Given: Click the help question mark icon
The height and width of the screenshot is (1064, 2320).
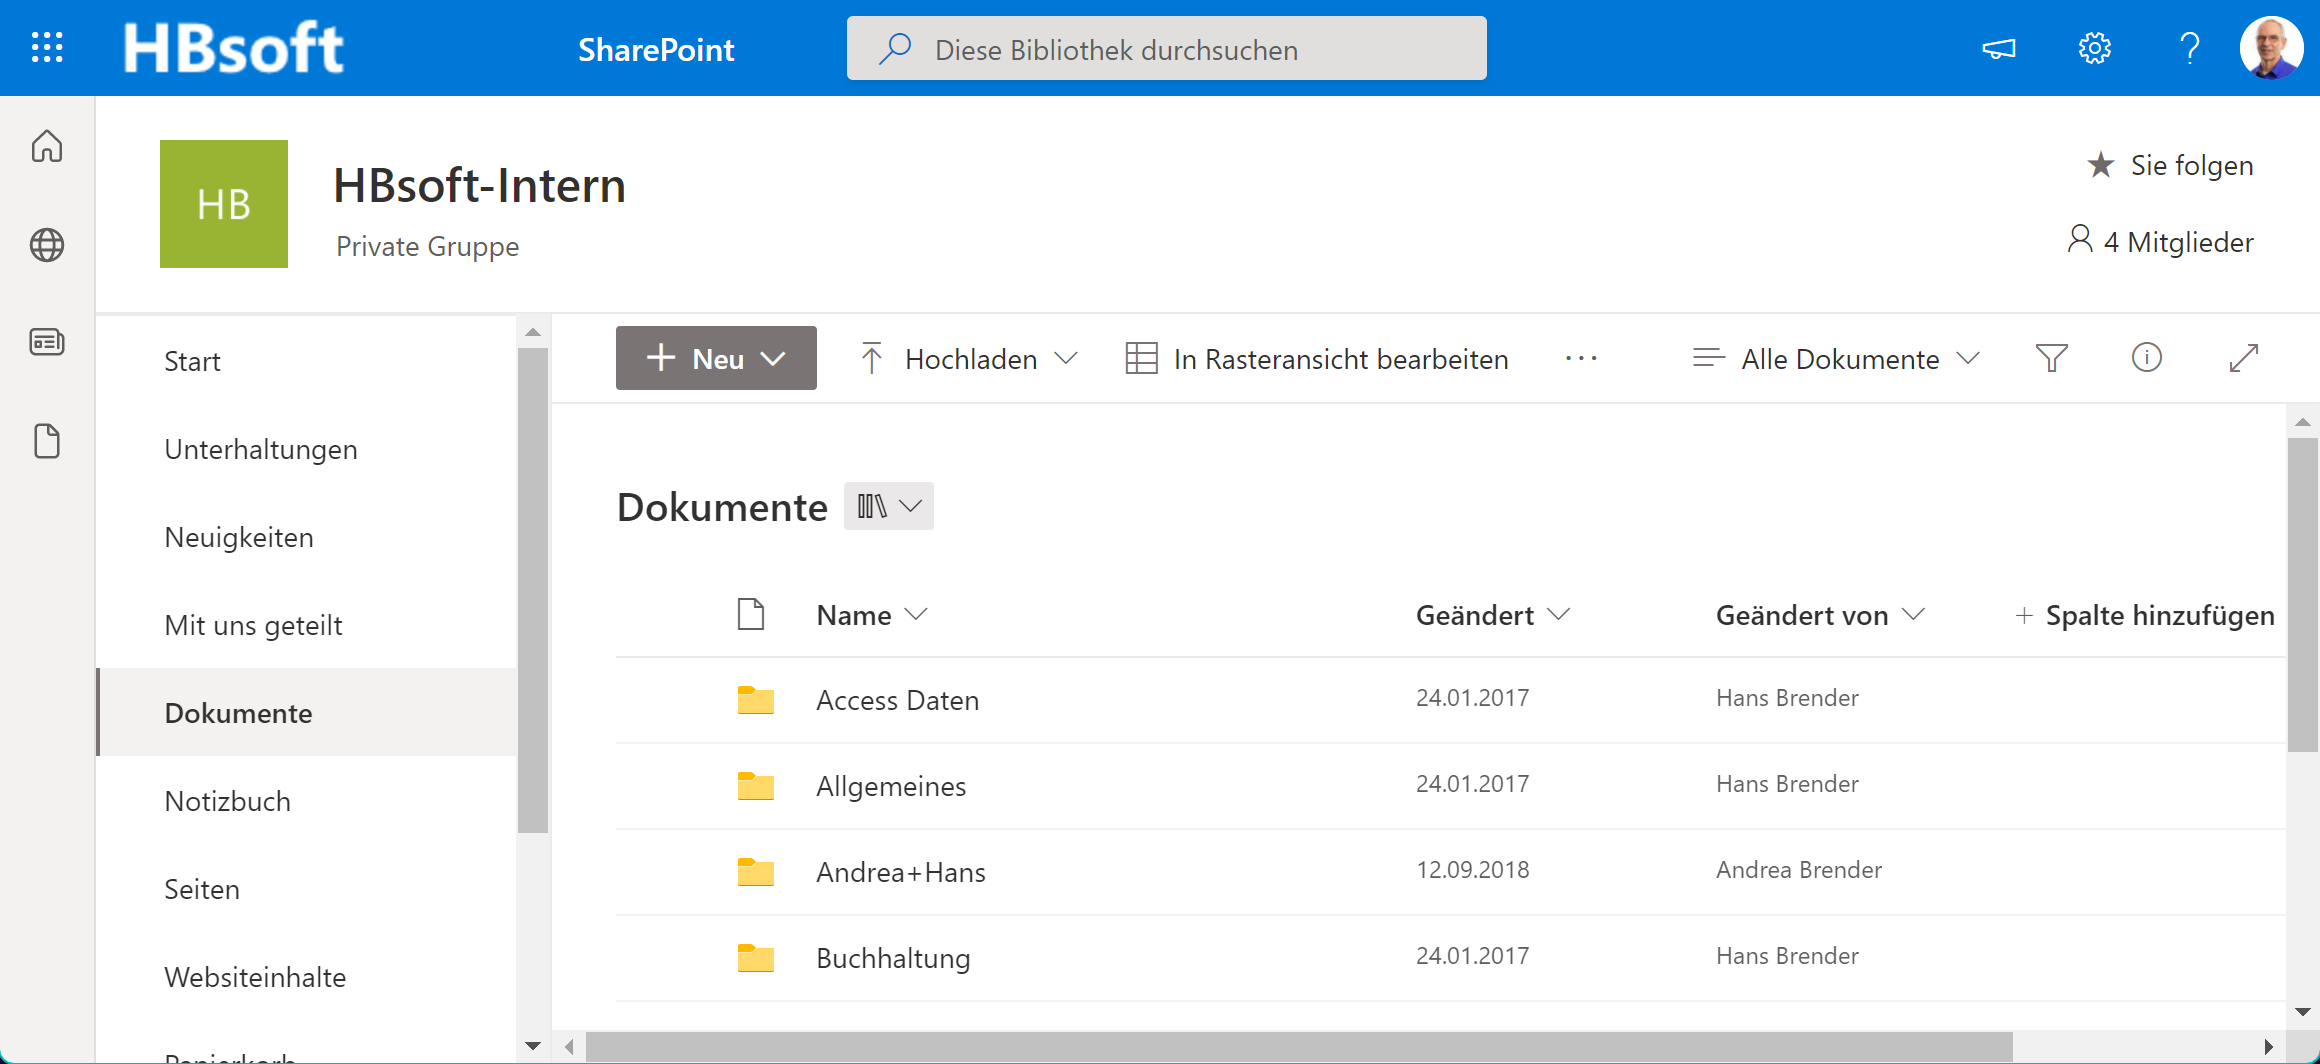Looking at the screenshot, I should 2189,48.
